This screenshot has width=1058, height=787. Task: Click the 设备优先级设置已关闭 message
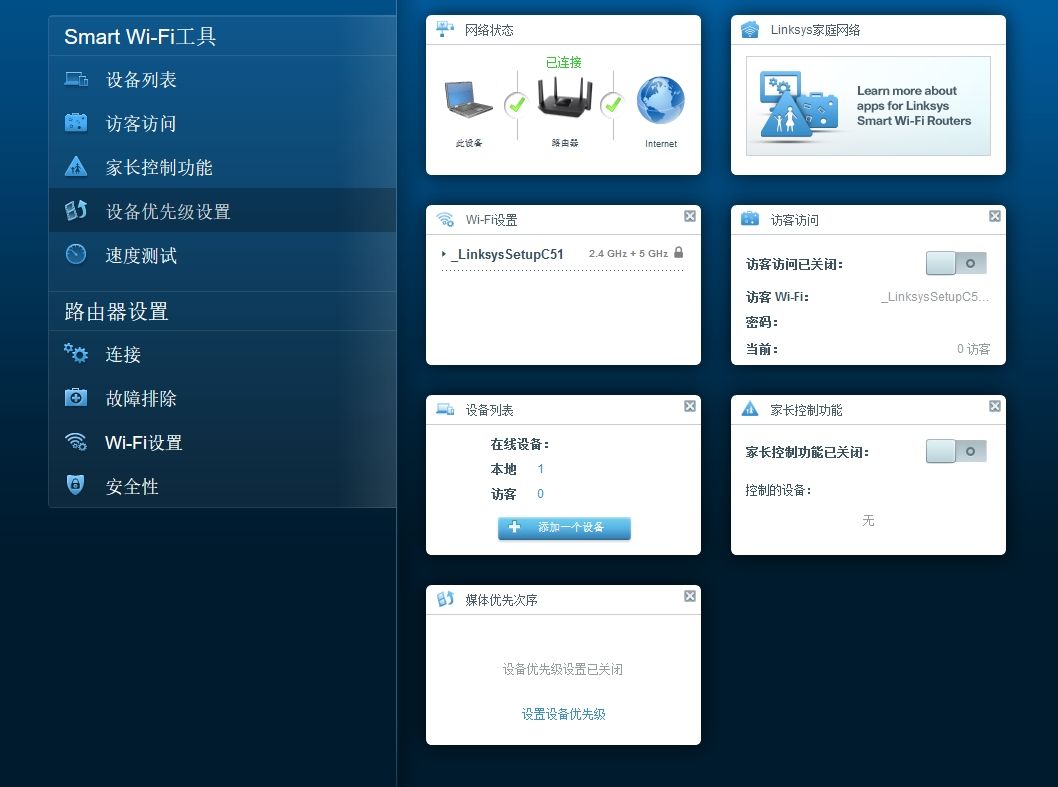[563, 669]
